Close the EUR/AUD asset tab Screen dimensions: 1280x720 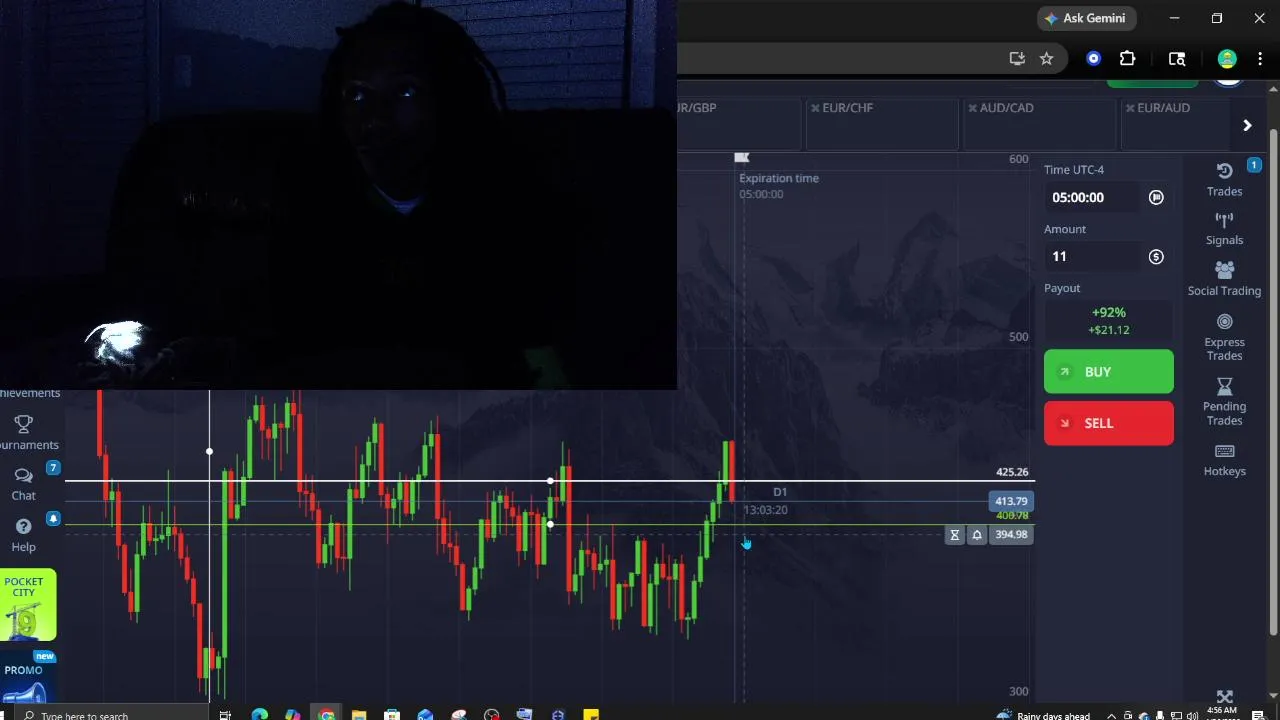pos(1130,108)
